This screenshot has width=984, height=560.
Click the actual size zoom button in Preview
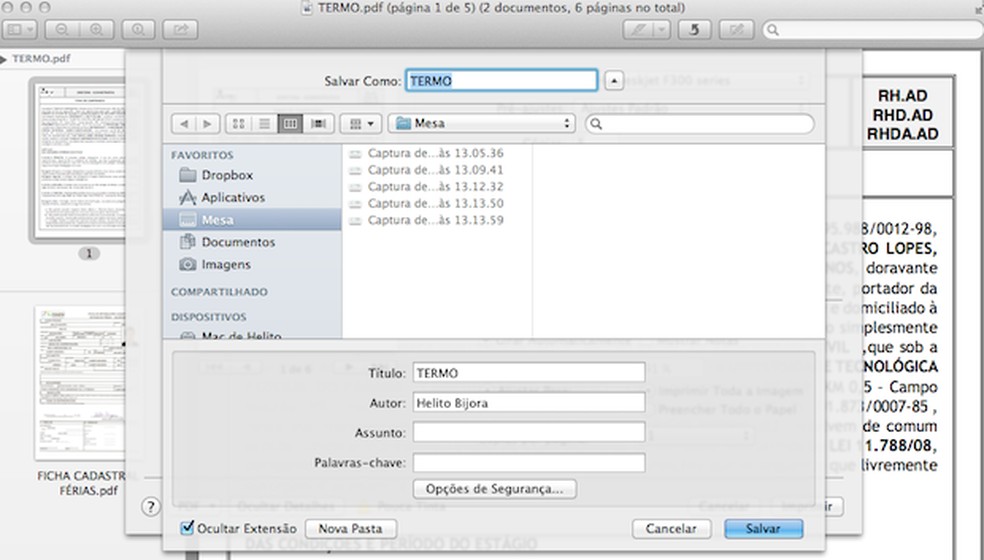pyautogui.click(x=138, y=30)
